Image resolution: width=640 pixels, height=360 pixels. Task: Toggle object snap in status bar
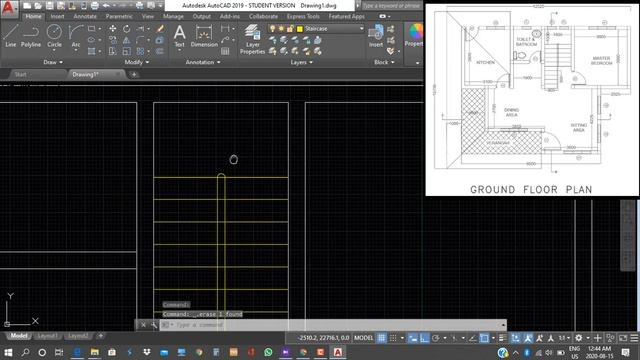[x=484, y=338]
